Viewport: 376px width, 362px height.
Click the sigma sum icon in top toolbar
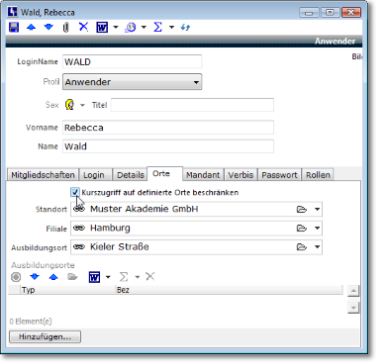(x=158, y=27)
